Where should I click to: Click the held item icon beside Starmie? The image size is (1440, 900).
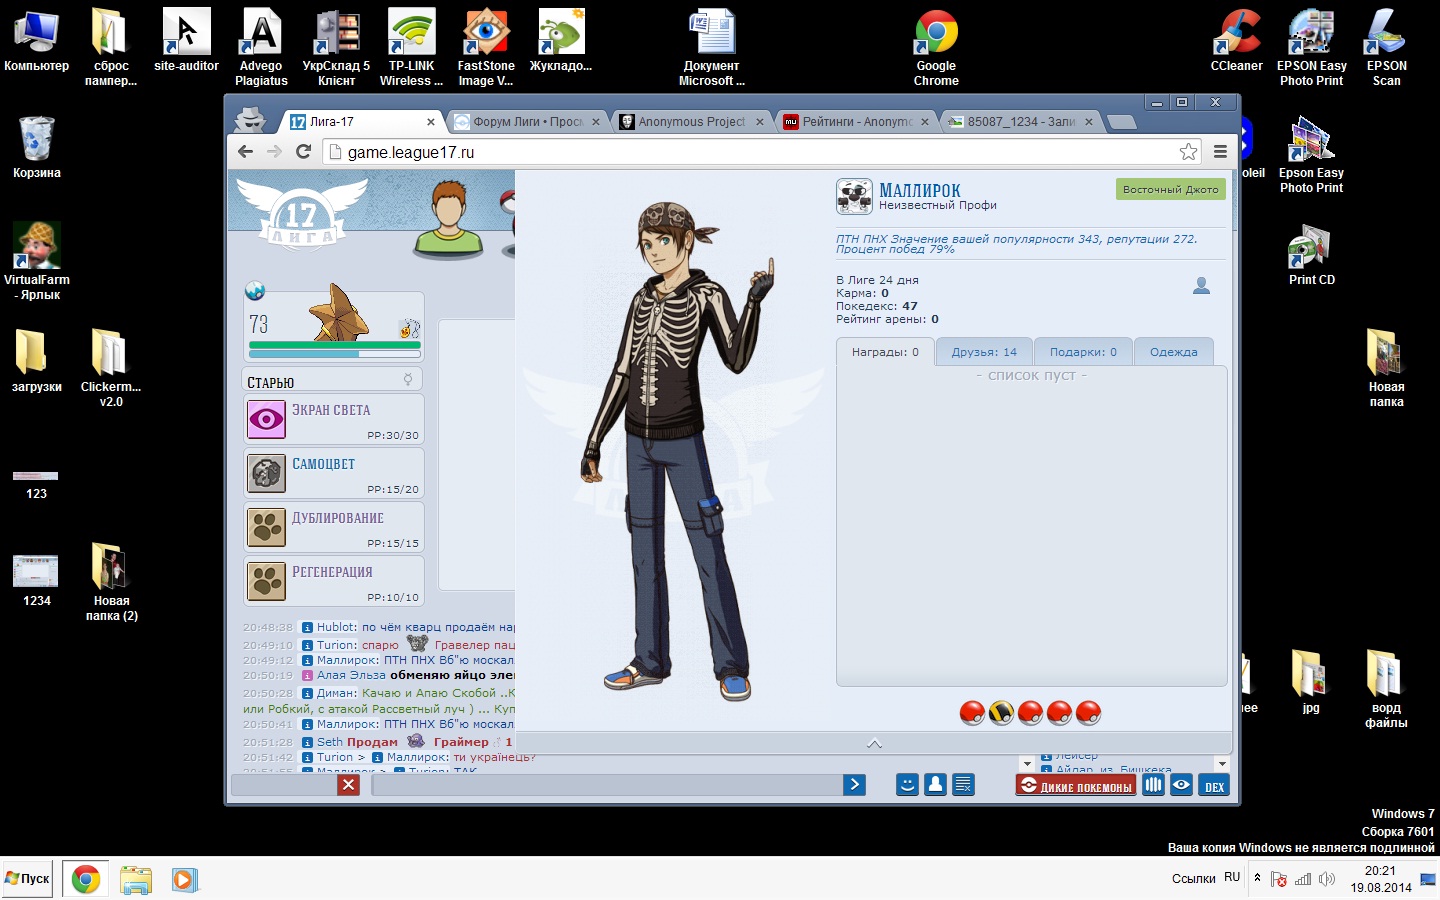(x=409, y=328)
